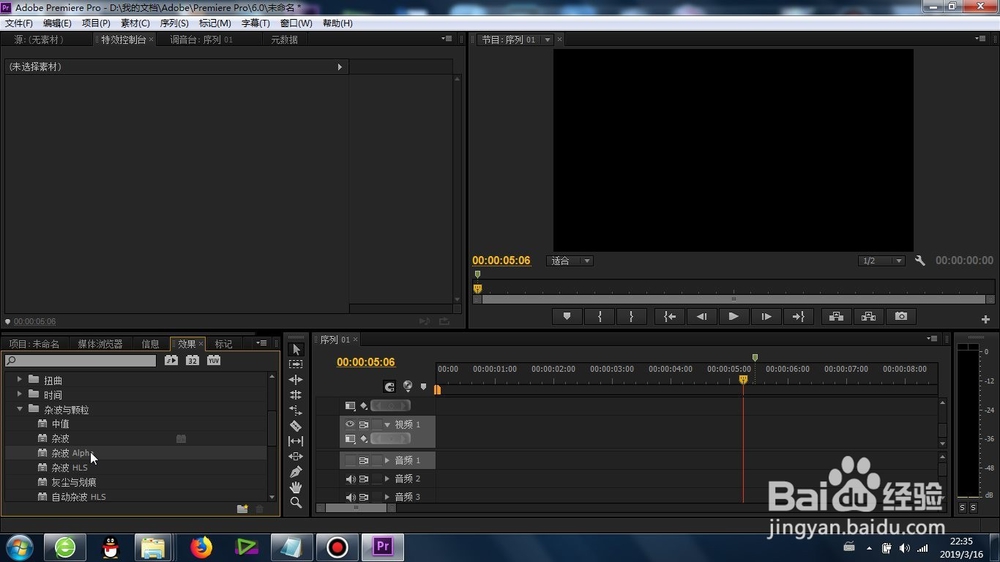The height and width of the screenshot is (562, 1000).
Task: Select the Selection arrow tool
Action: (296, 349)
